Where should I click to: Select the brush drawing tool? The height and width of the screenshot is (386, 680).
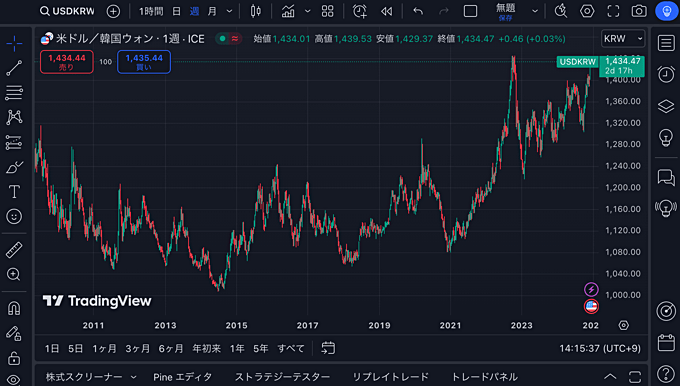pyautogui.click(x=14, y=167)
